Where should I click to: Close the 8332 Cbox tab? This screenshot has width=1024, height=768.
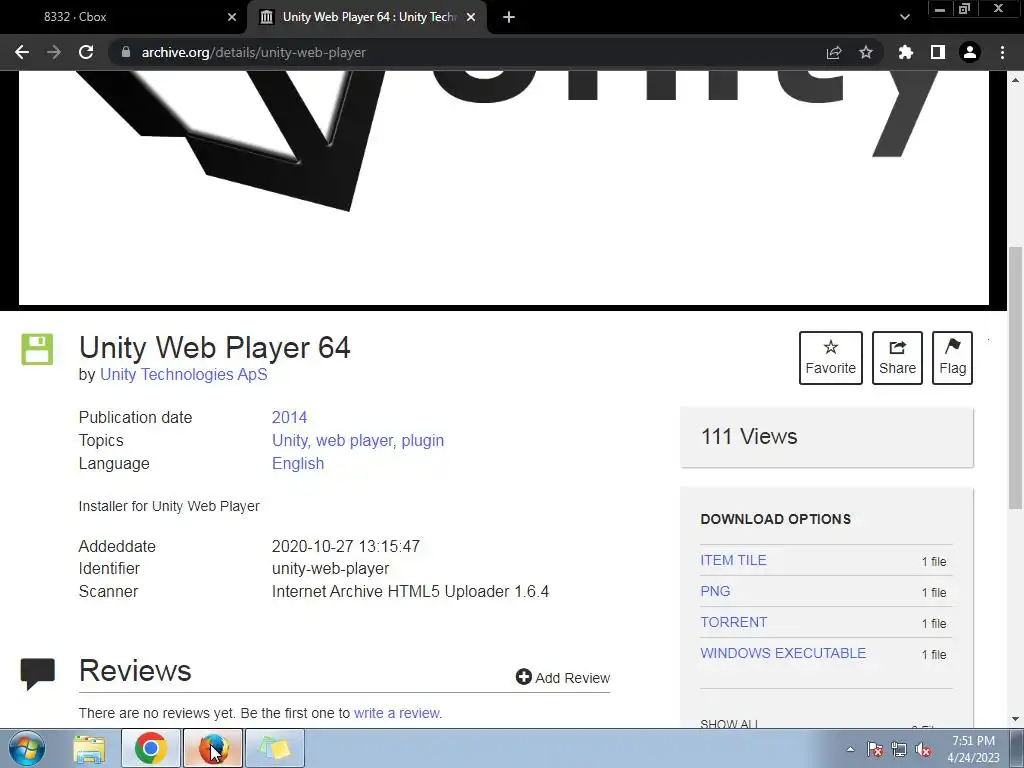click(x=232, y=17)
